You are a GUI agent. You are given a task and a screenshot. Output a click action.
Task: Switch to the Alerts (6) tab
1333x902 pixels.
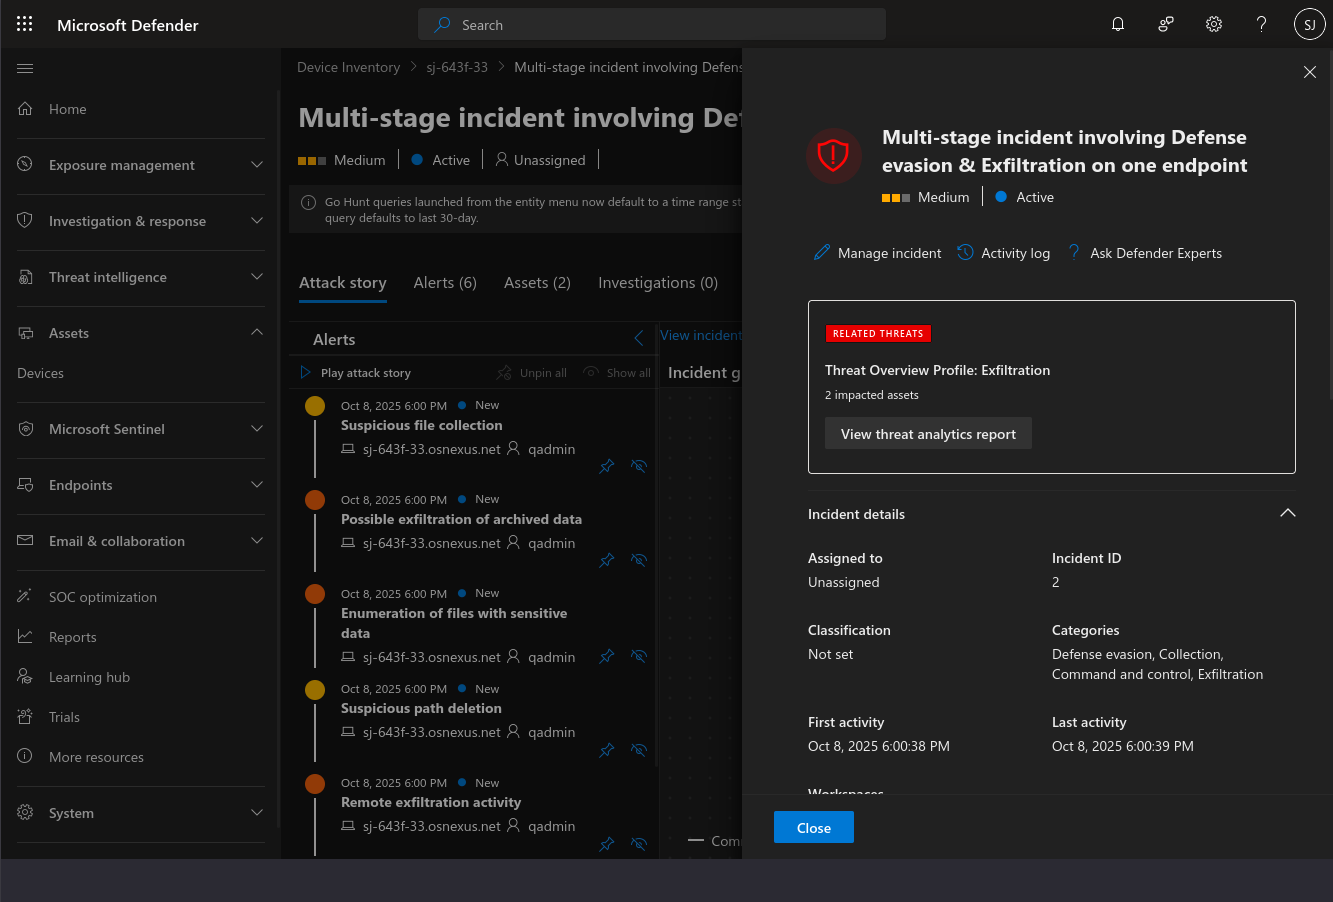point(445,283)
